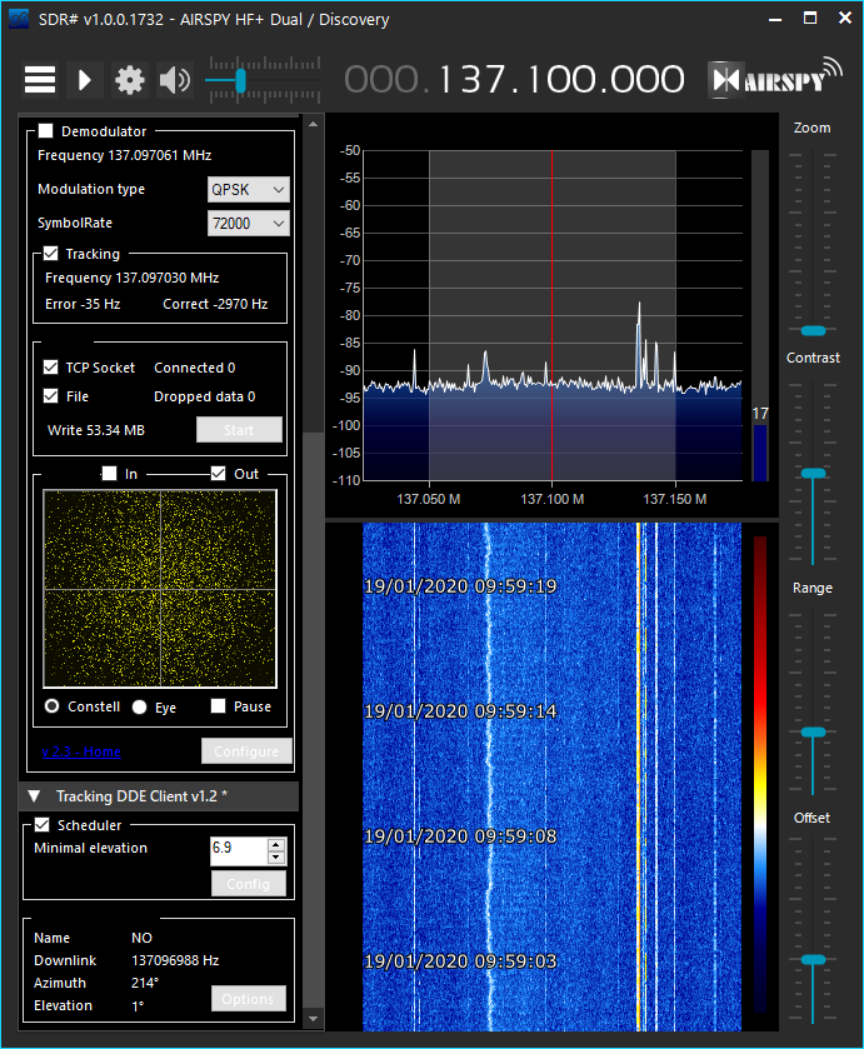Click the Downlink value 137096988 Hz
Viewport: 864px width, 1049px height.
coord(175,960)
